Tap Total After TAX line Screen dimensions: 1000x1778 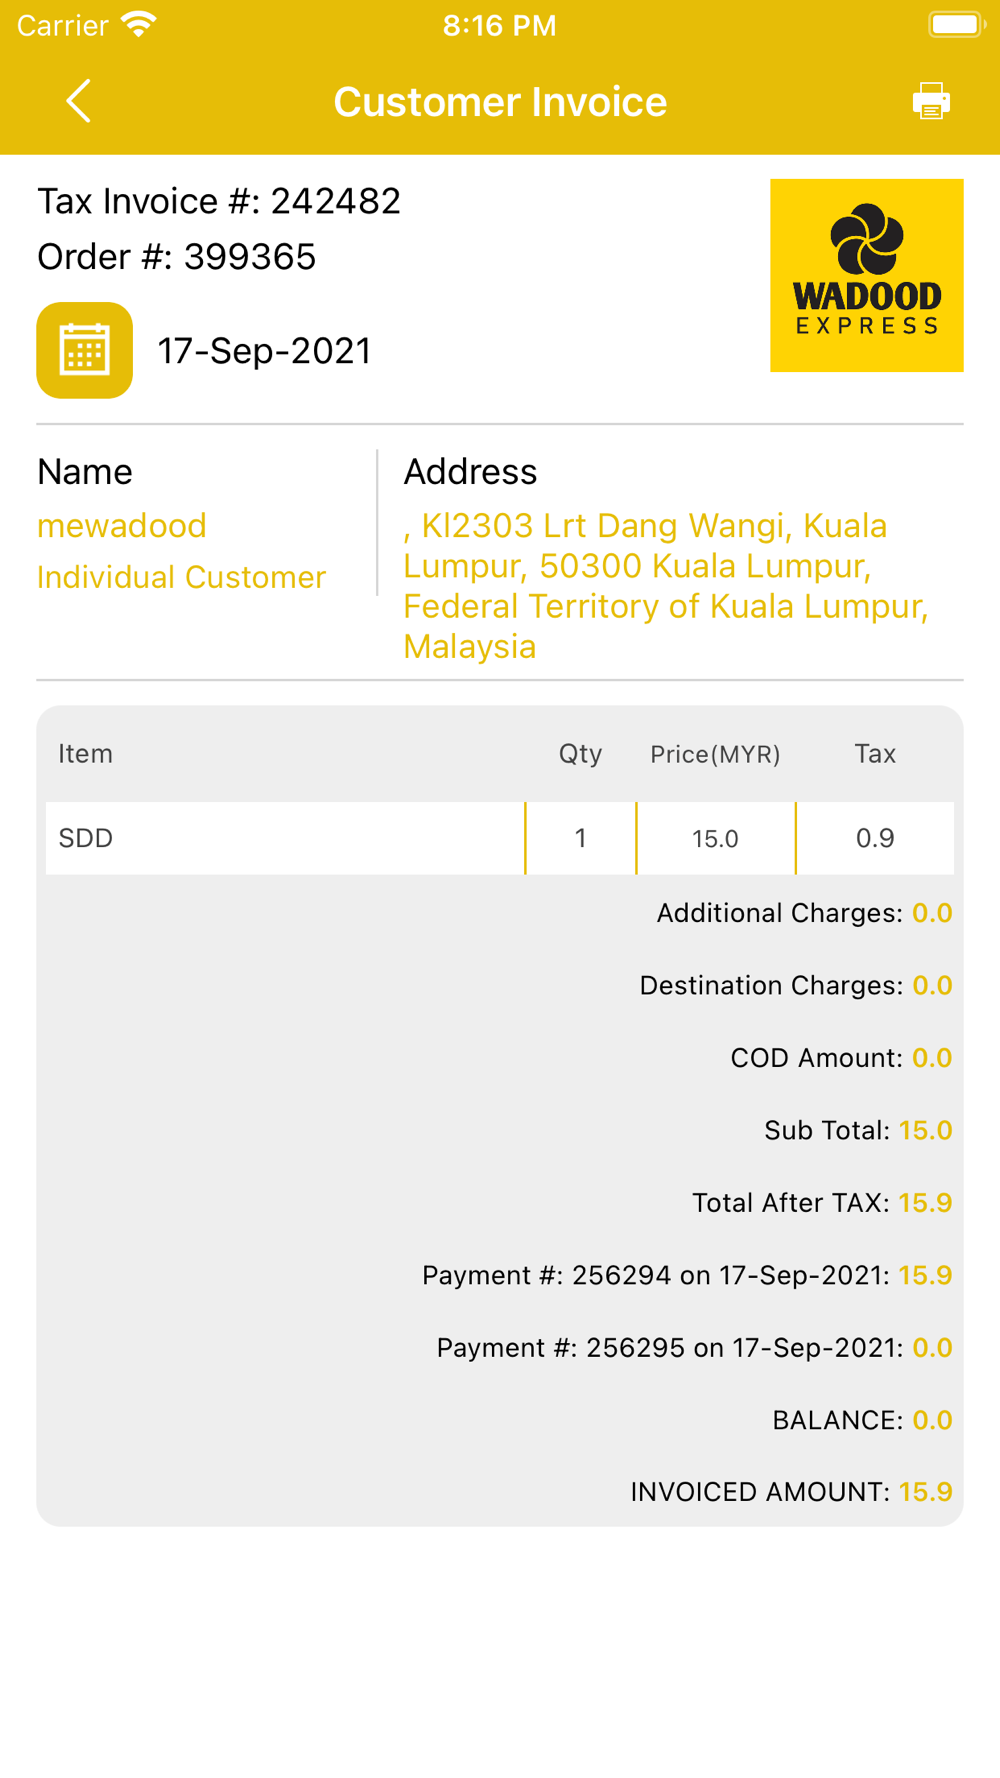tap(822, 1203)
